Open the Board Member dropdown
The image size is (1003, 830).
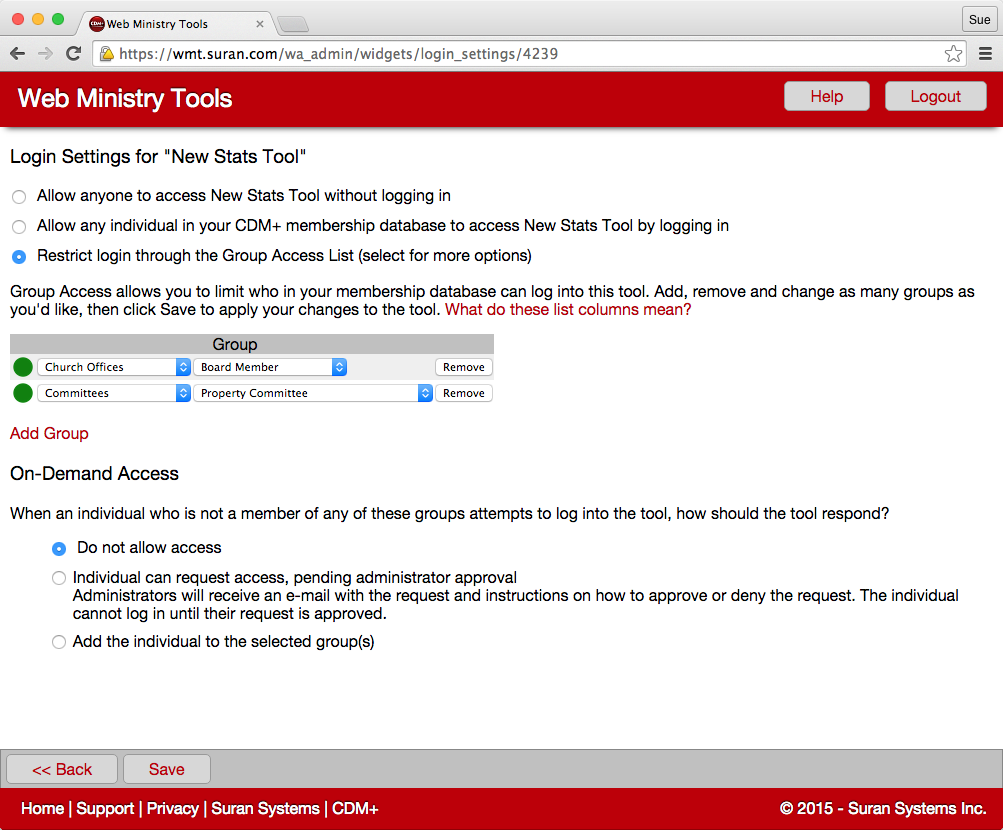coord(270,367)
